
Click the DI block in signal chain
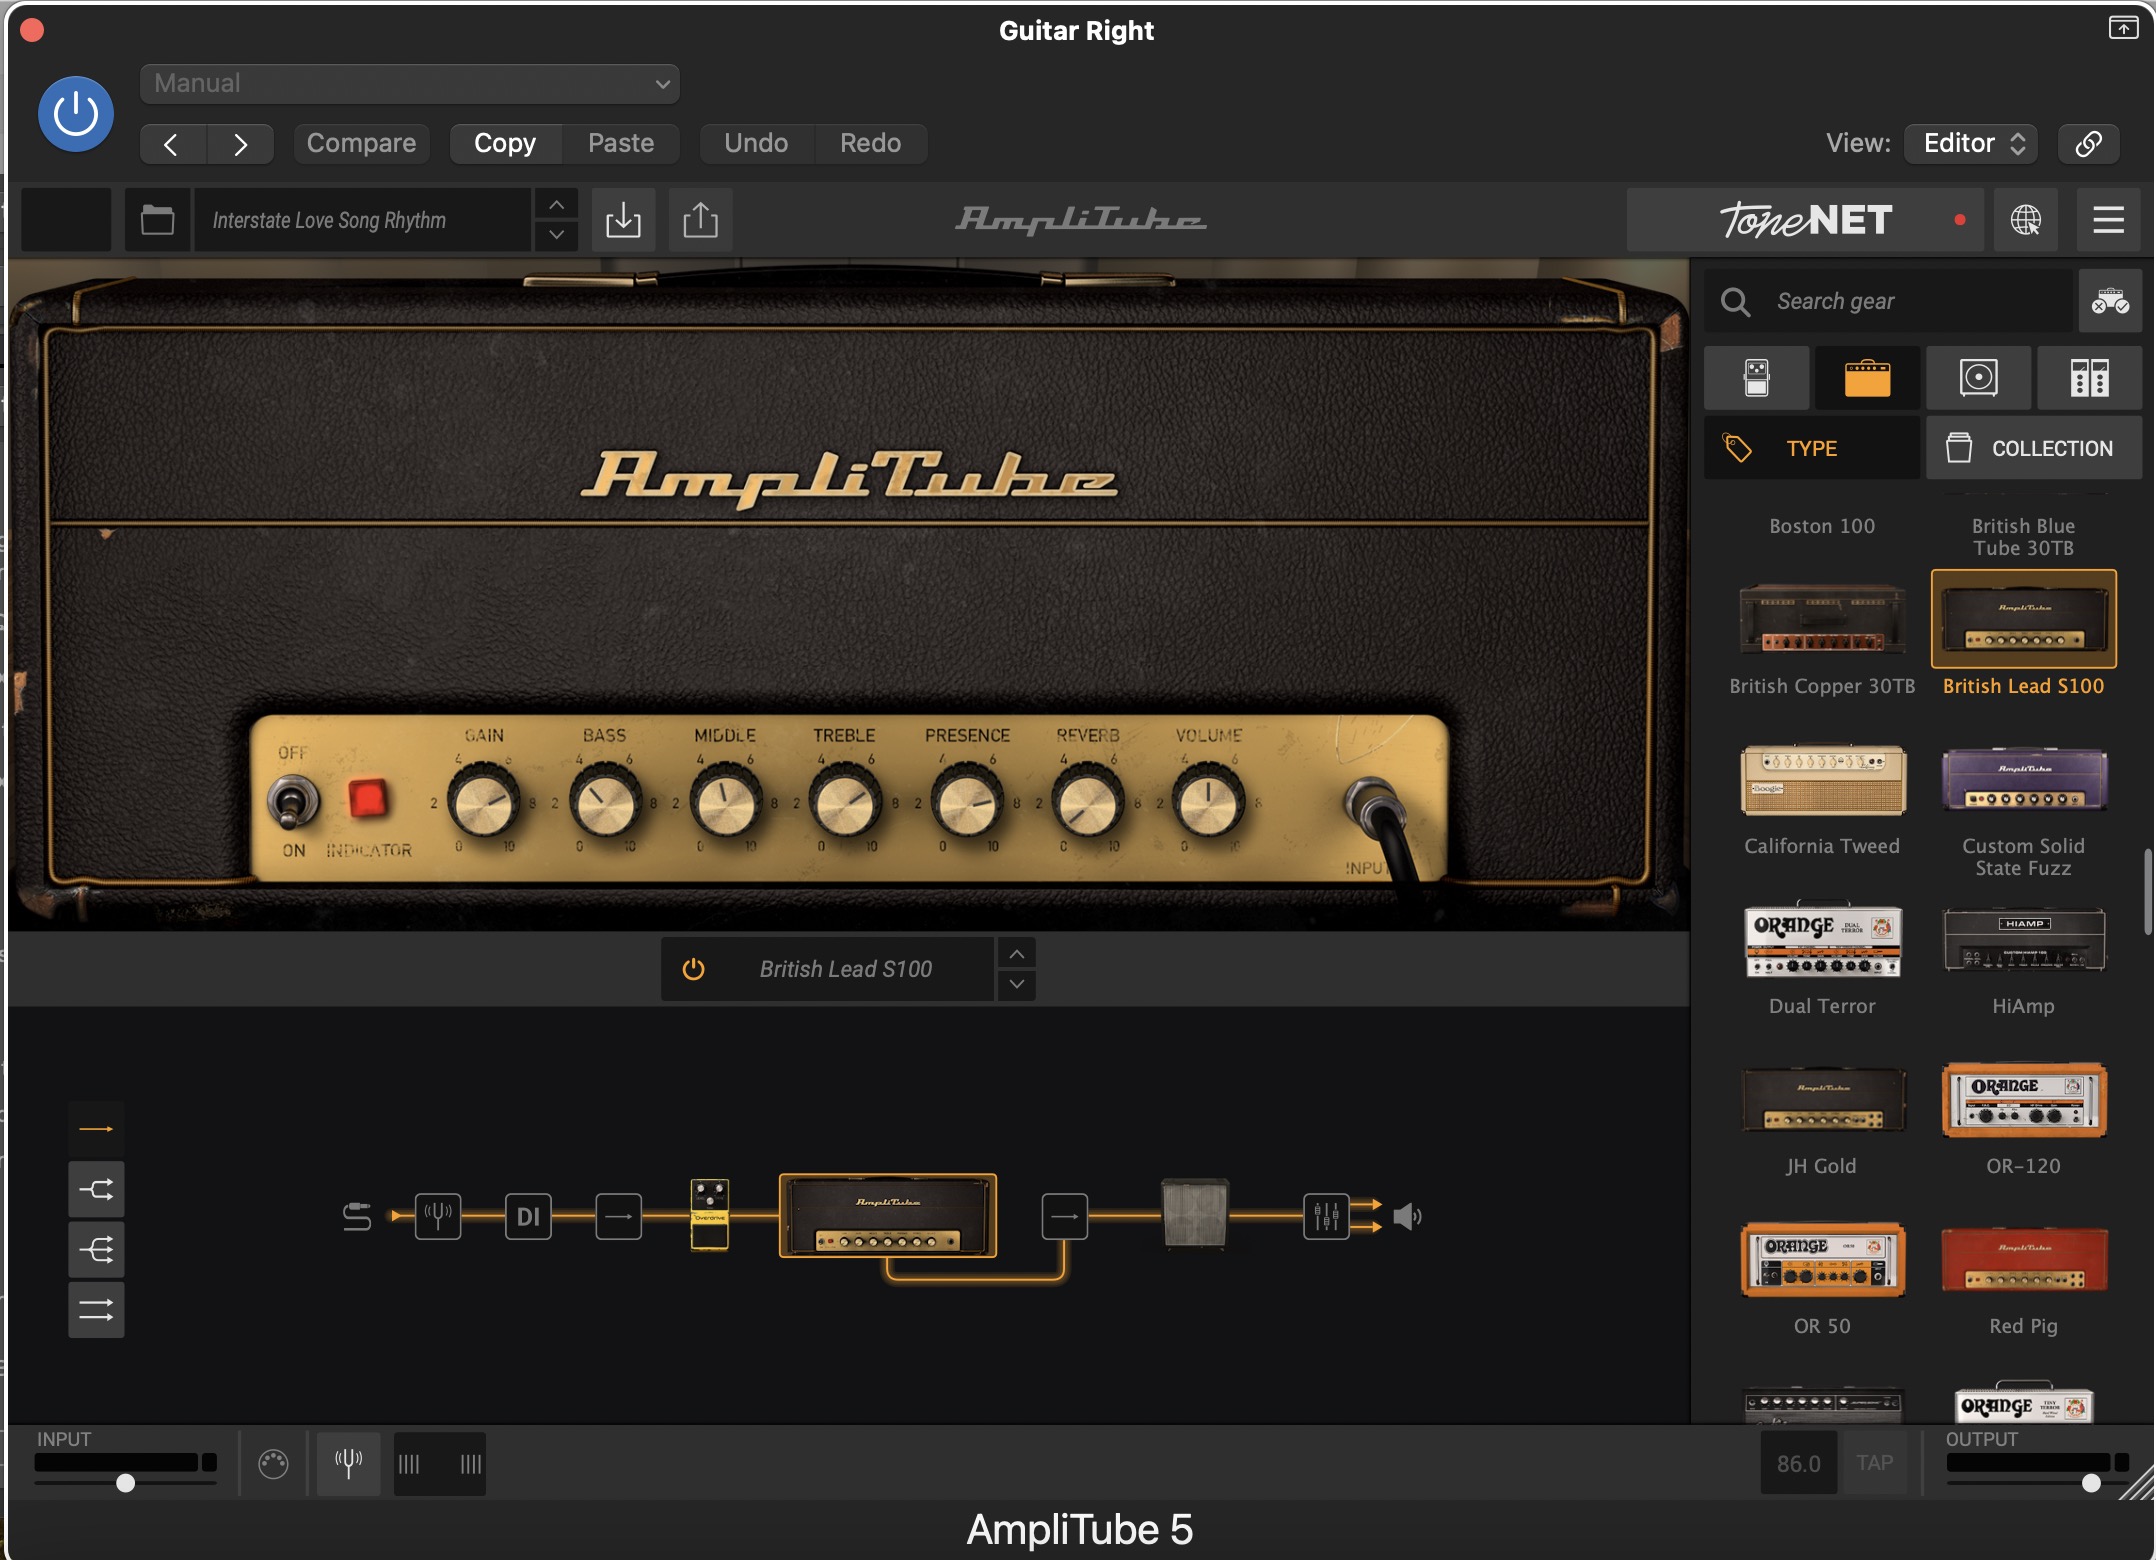(x=528, y=1217)
